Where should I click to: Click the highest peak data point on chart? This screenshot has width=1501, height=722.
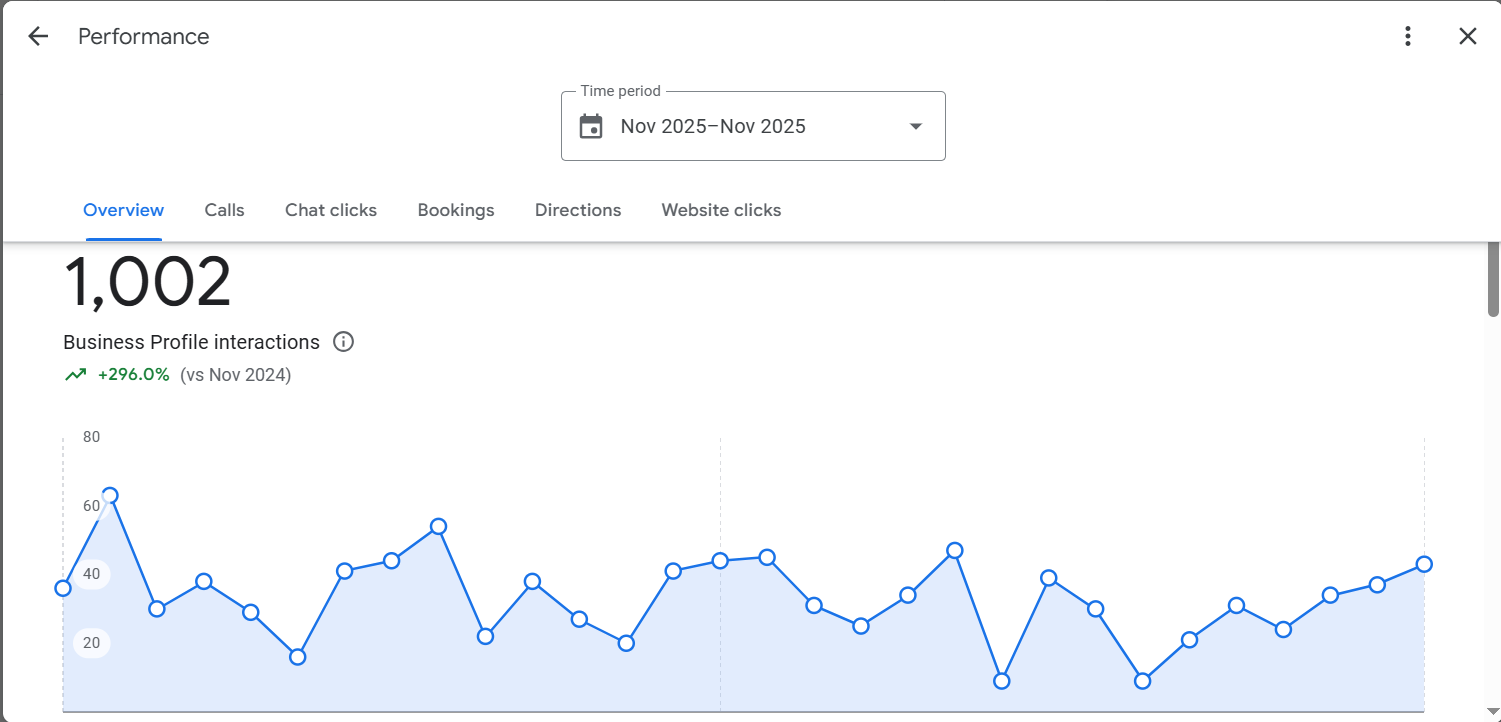110,496
